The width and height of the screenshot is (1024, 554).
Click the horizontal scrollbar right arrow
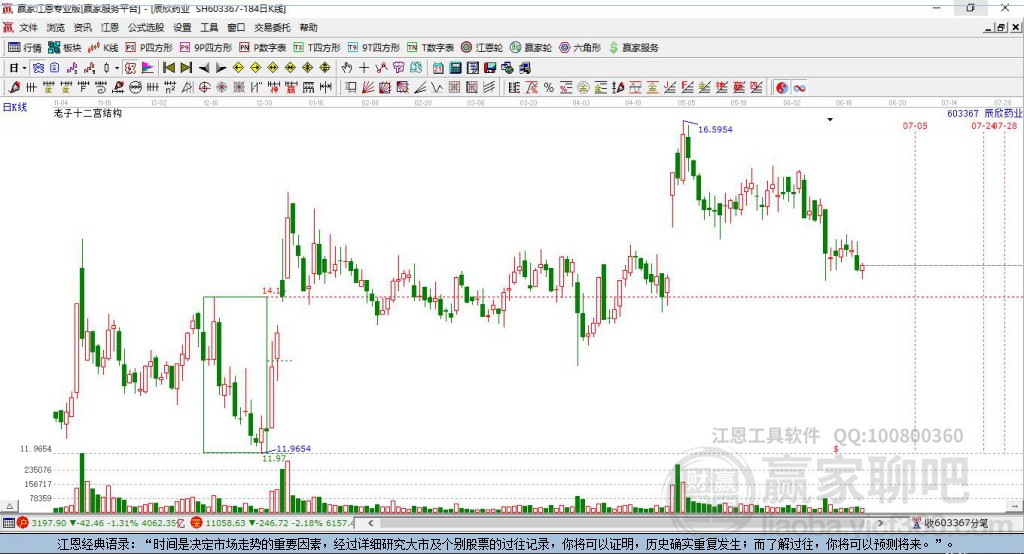pos(880,523)
